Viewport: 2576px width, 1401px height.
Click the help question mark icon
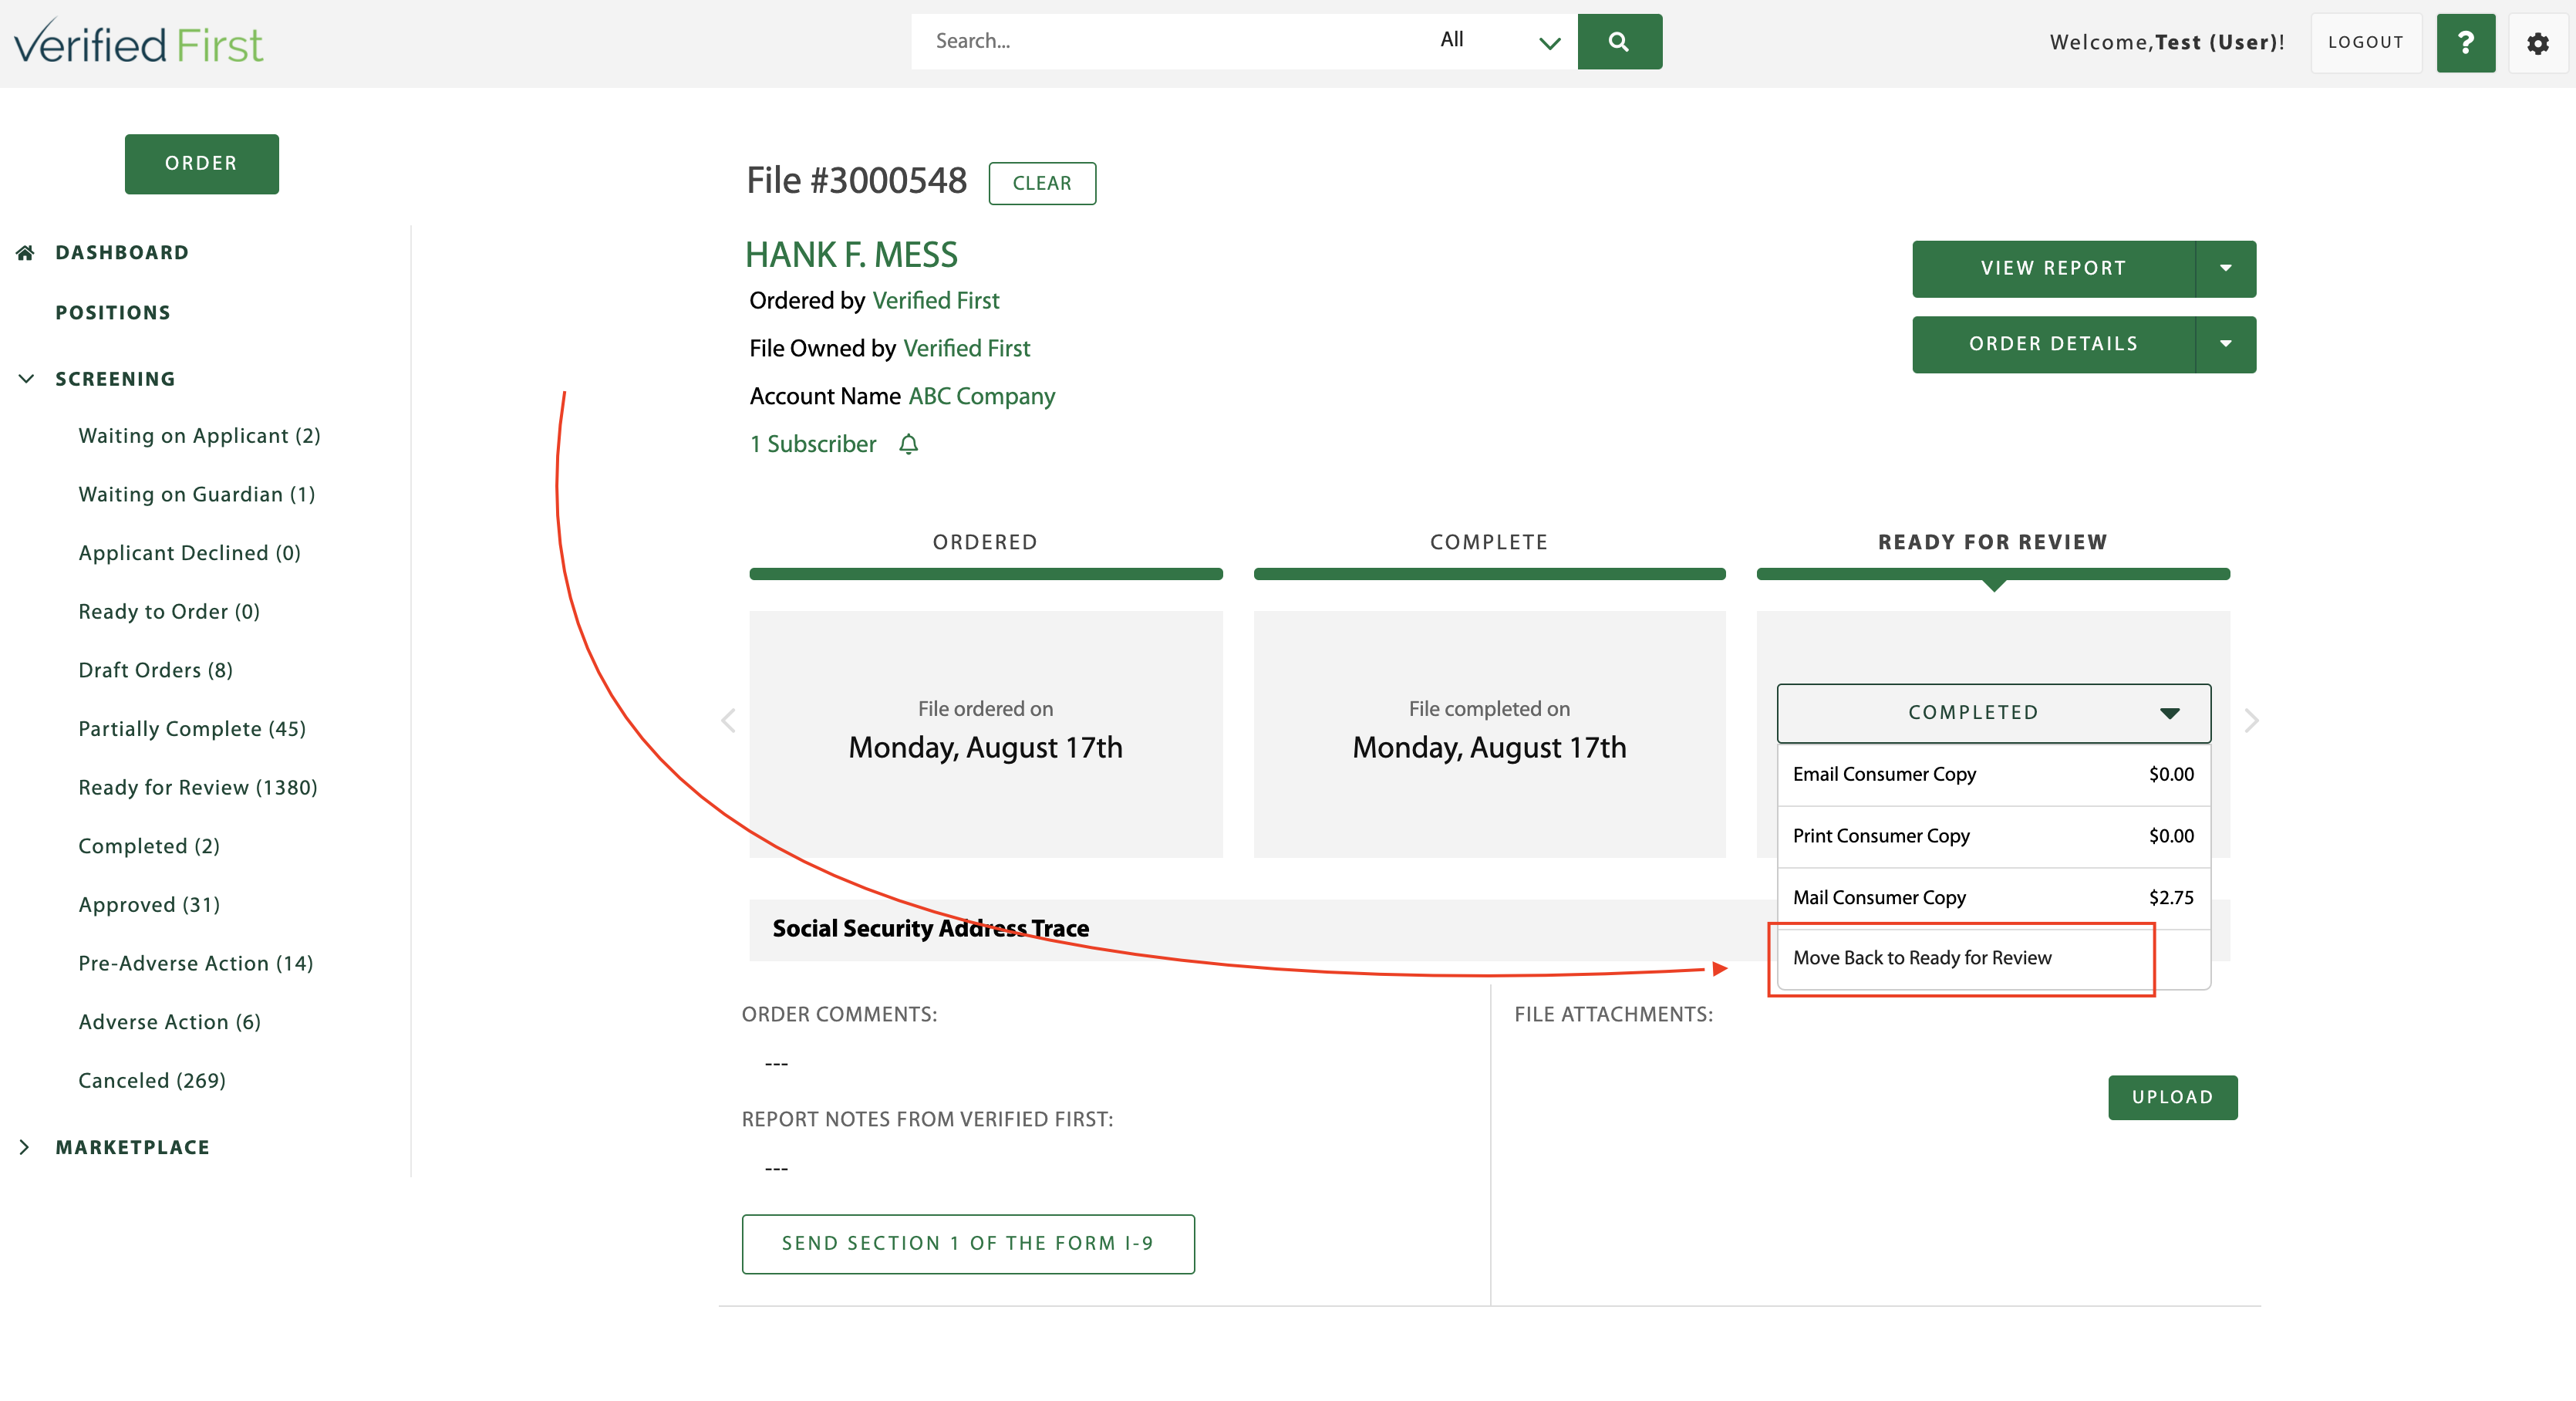2466,43
